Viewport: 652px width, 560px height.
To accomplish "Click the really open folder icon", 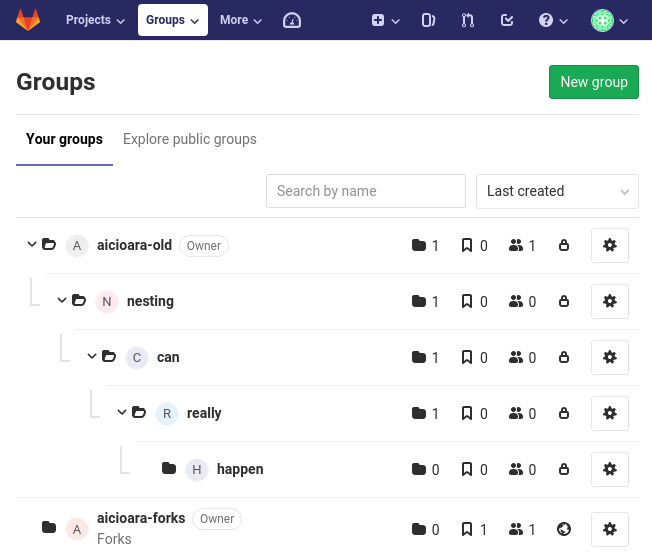I will pos(139,412).
